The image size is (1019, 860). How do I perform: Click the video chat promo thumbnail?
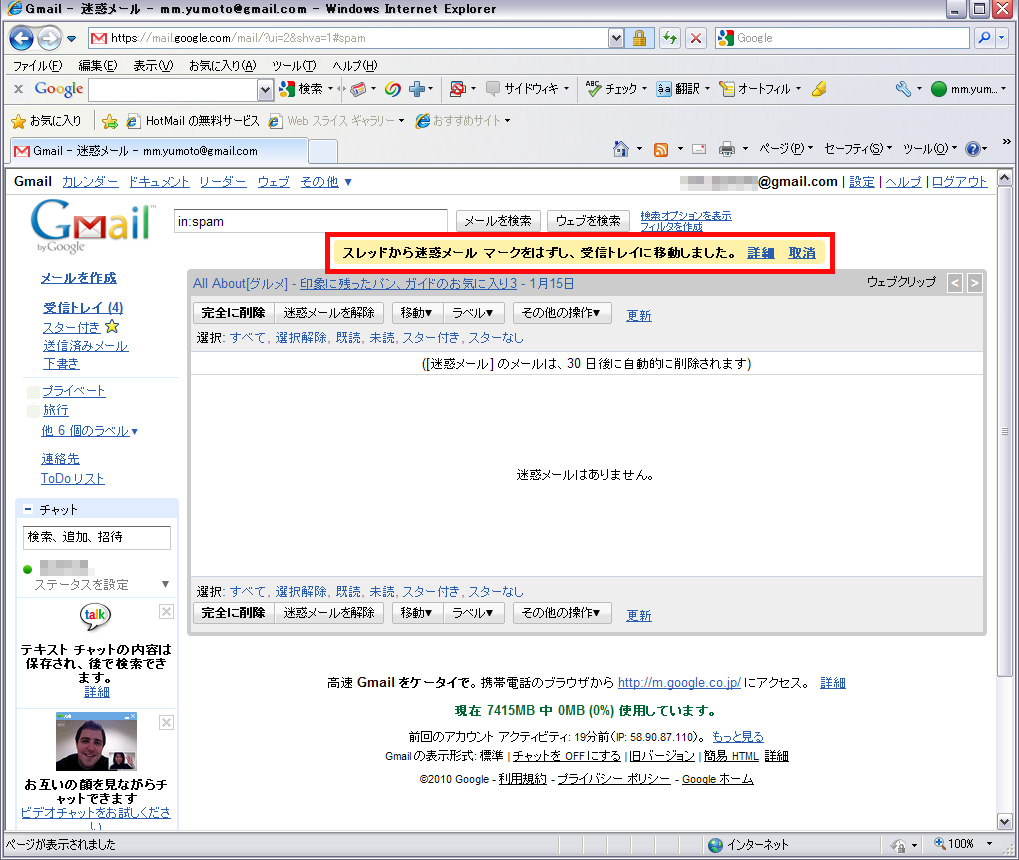pos(96,742)
